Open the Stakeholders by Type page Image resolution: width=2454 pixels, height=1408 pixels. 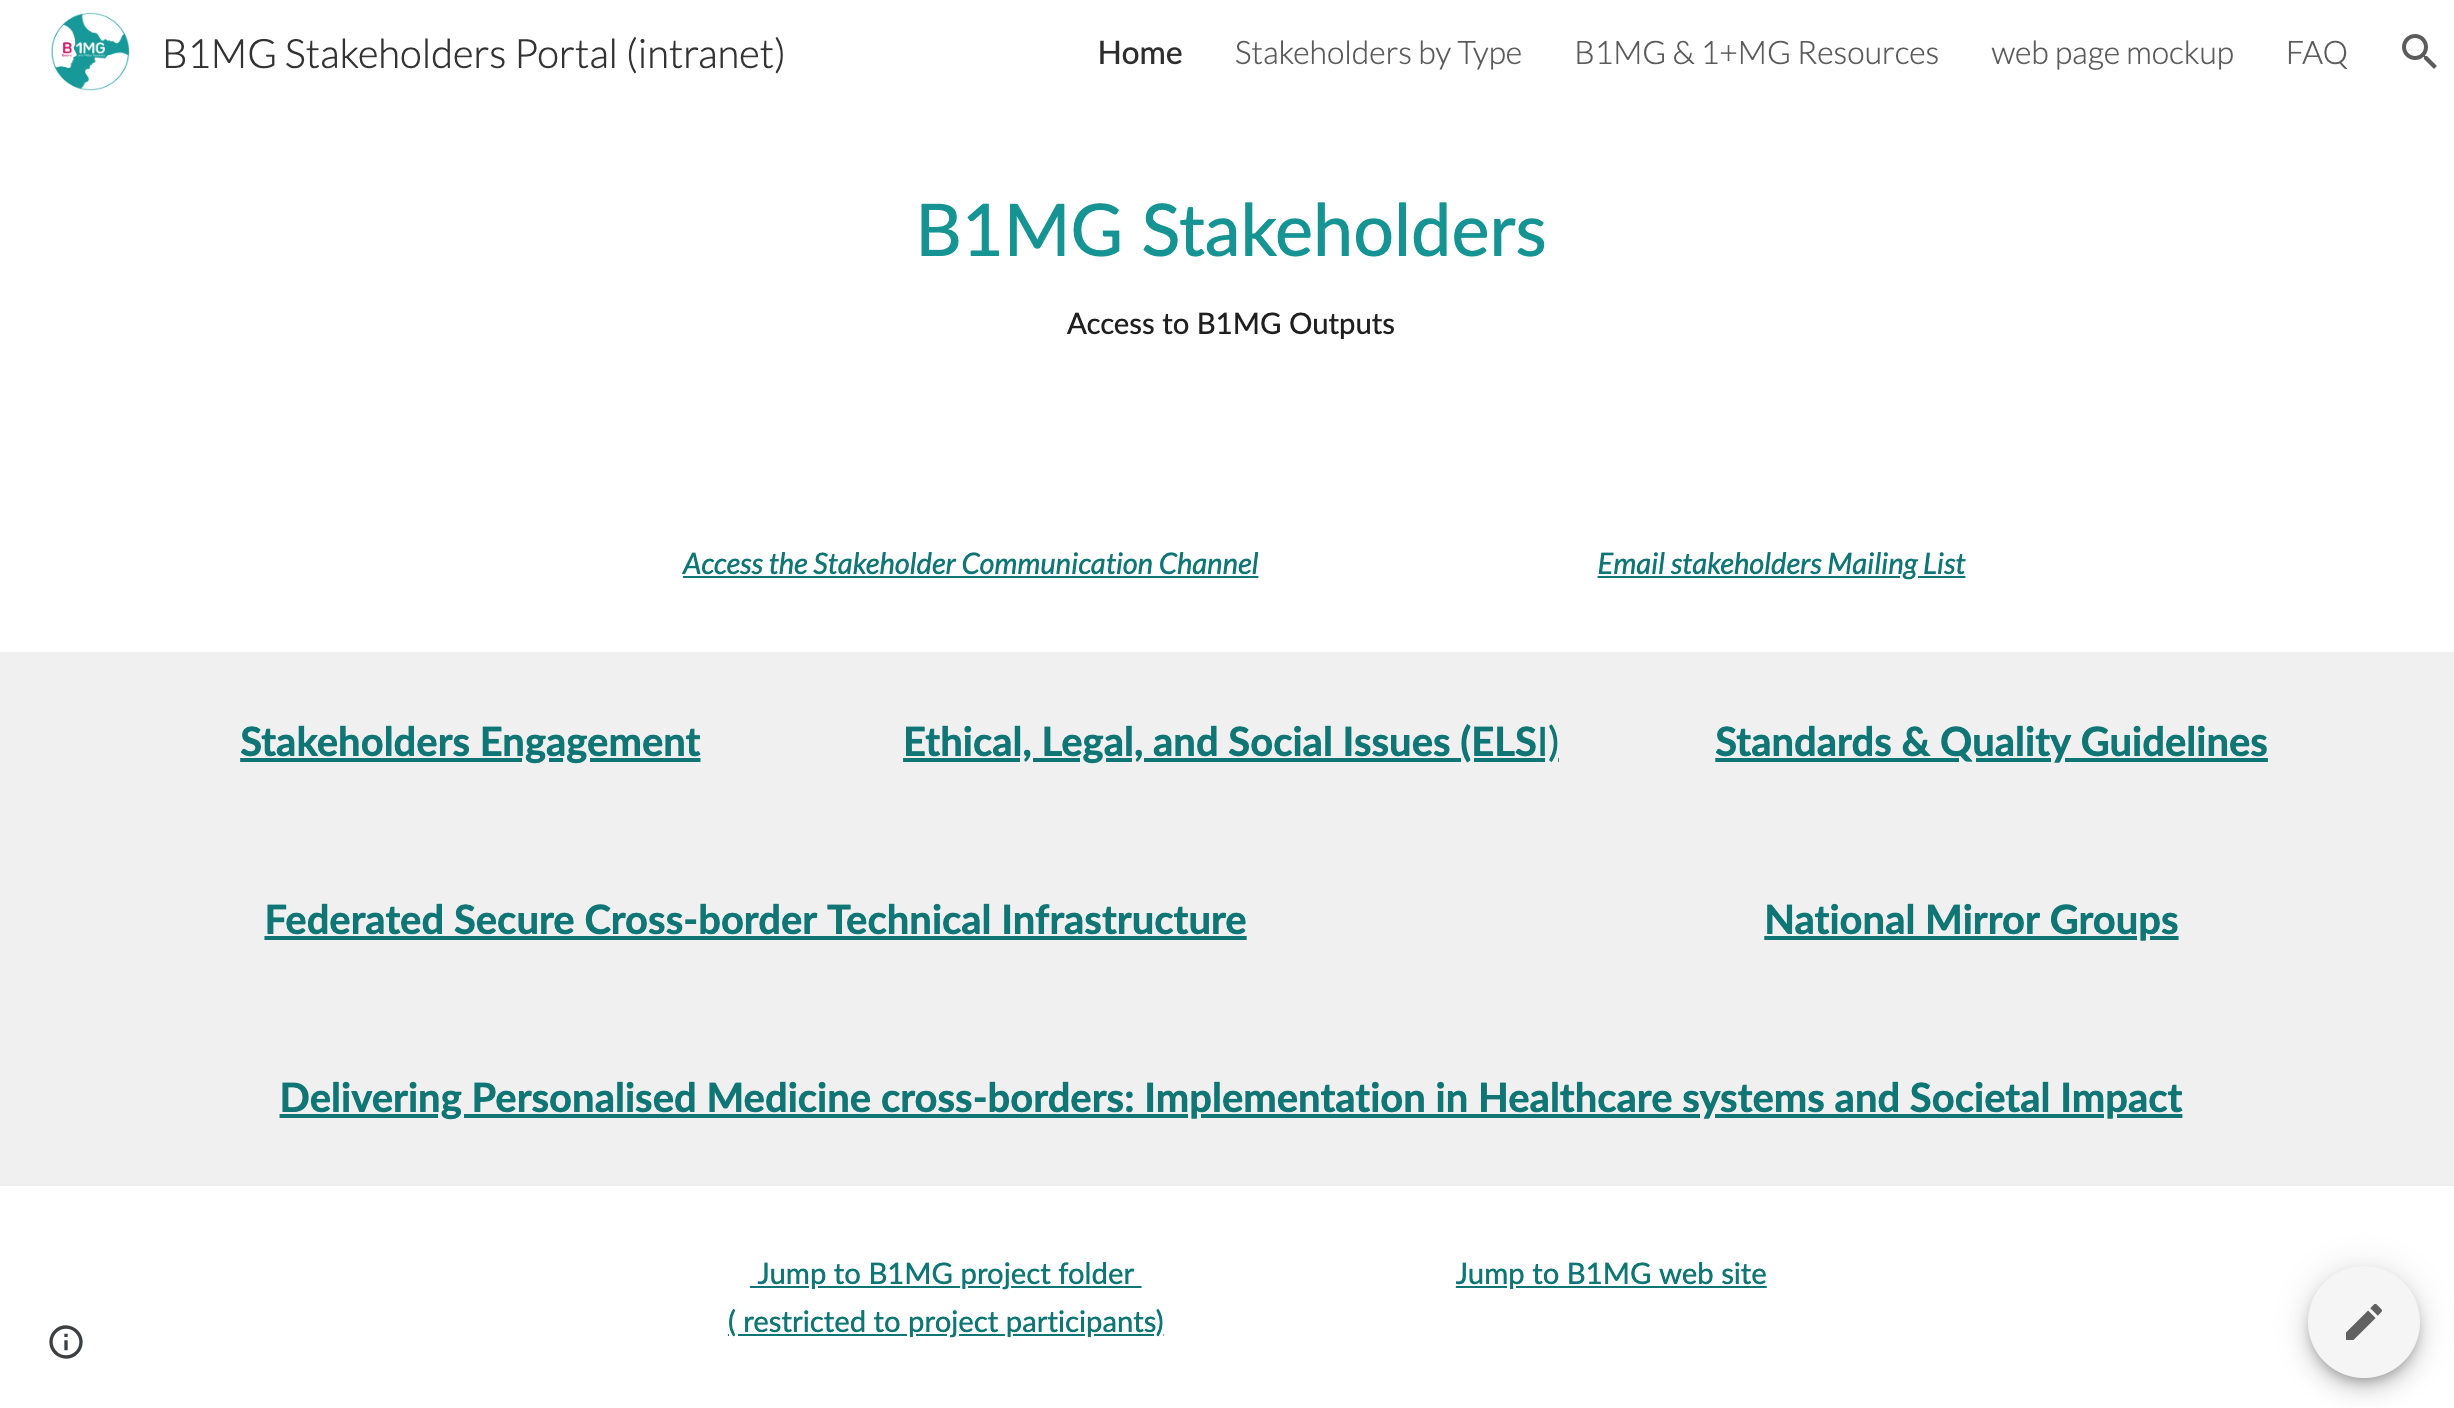[1378, 52]
